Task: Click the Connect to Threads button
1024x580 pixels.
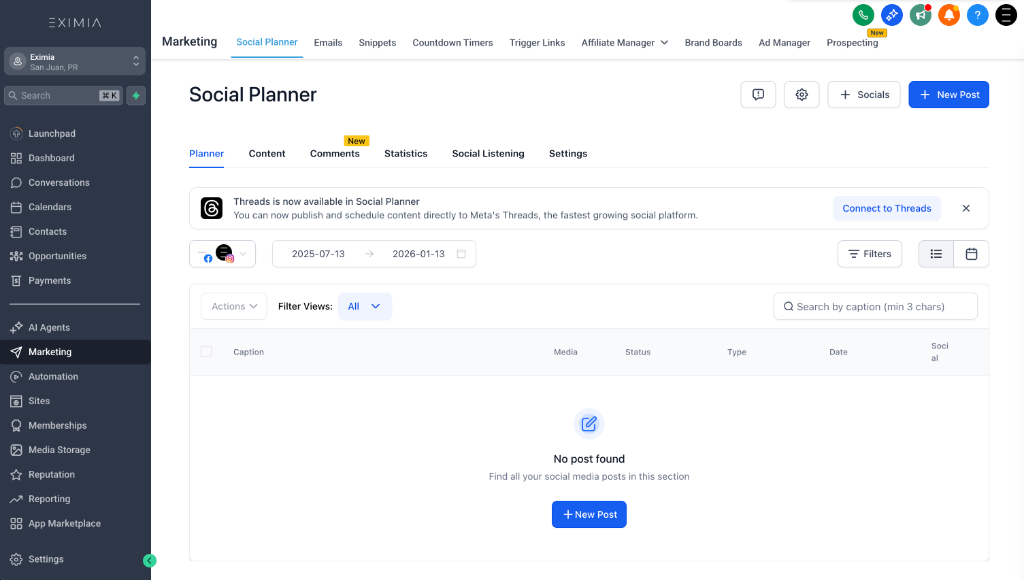Action: [887, 208]
